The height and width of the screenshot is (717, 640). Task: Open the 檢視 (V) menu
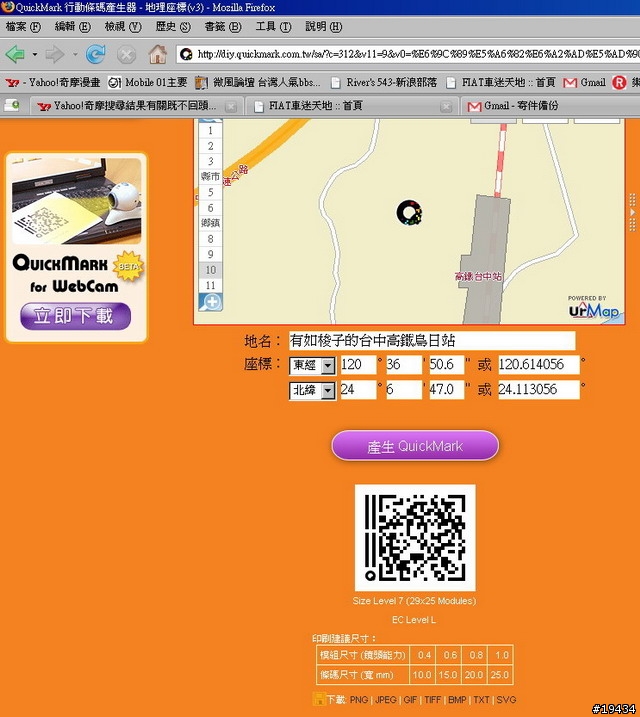[x=123, y=27]
